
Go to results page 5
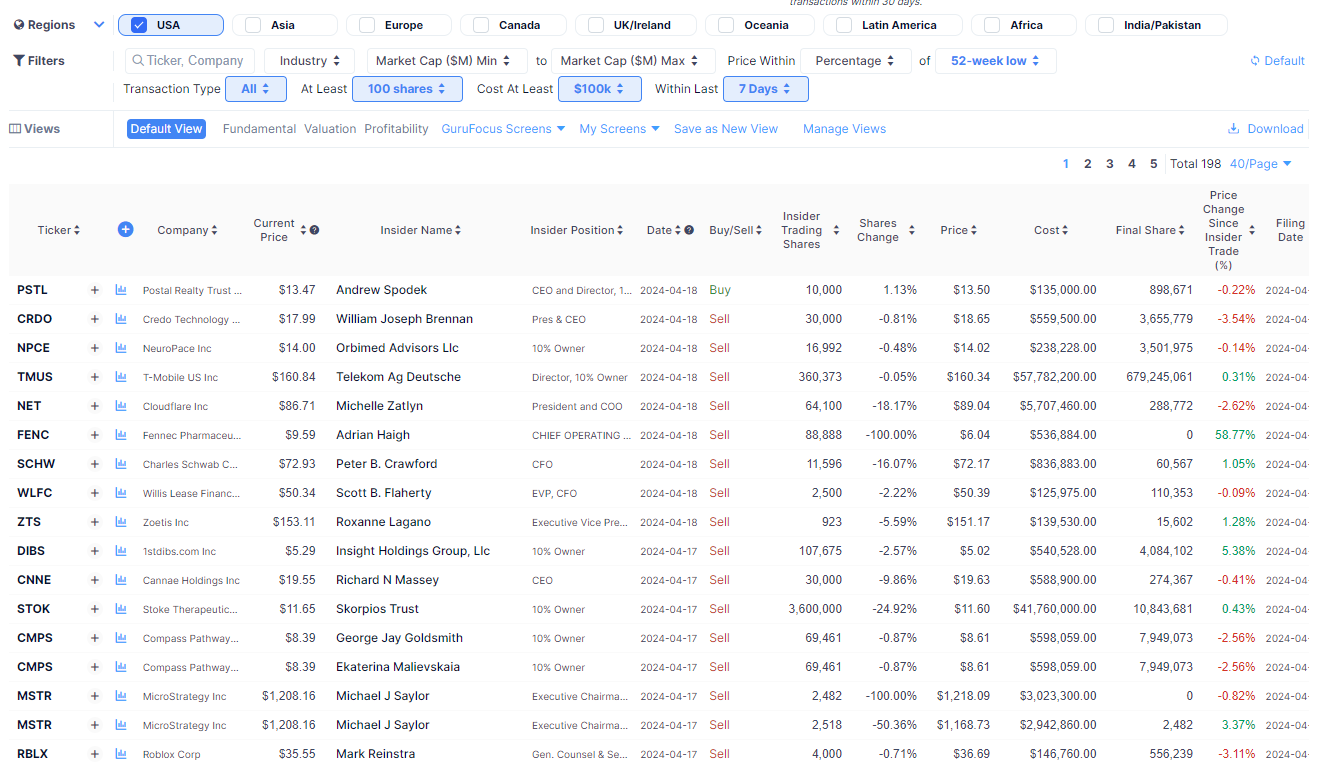[x=1154, y=164]
